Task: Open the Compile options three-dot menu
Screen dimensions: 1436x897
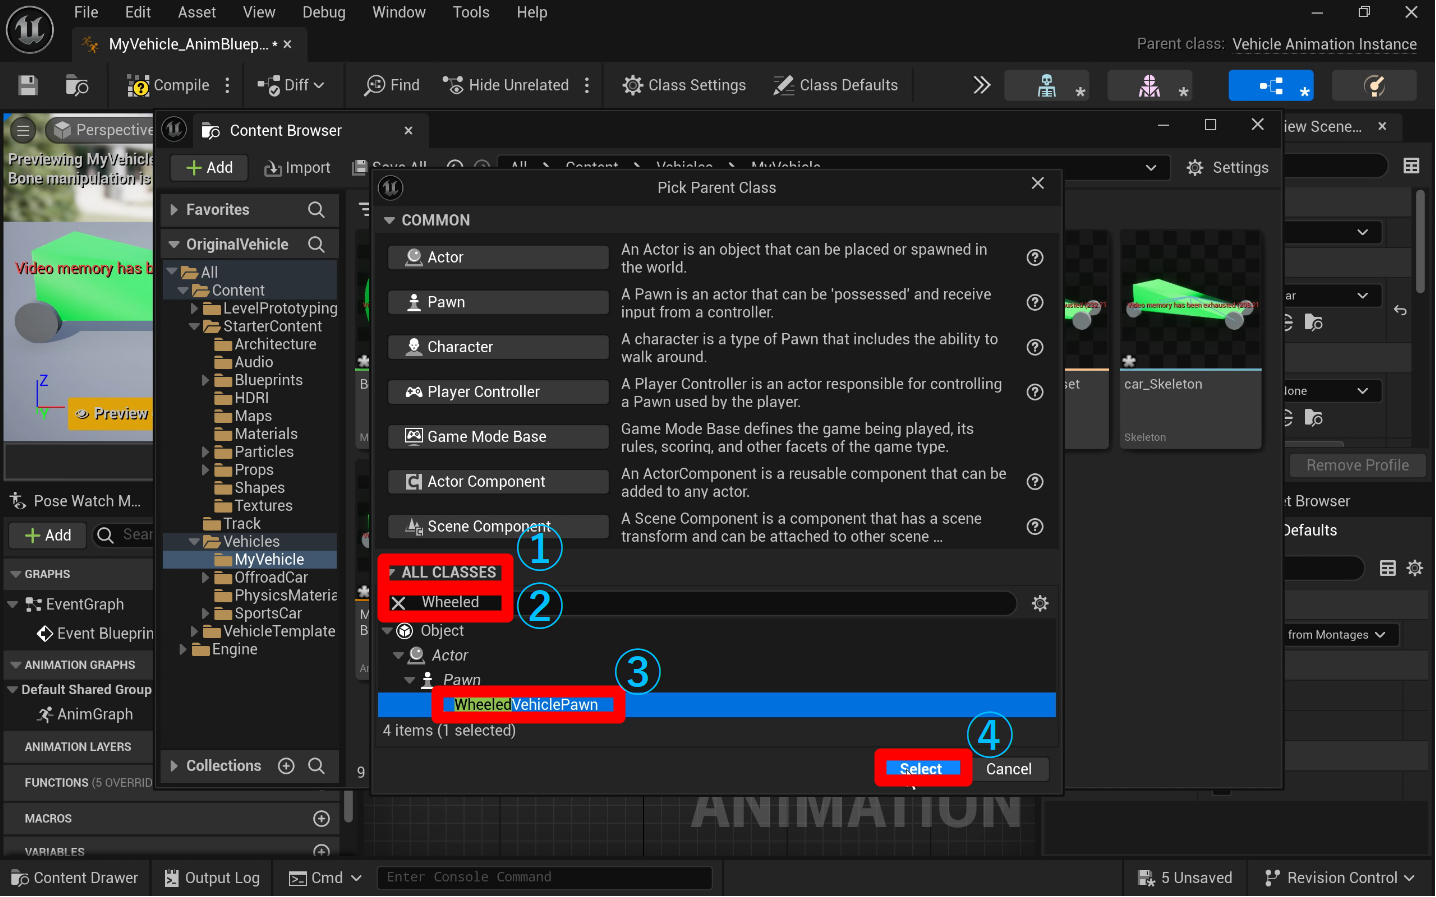Action: [x=228, y=86]
